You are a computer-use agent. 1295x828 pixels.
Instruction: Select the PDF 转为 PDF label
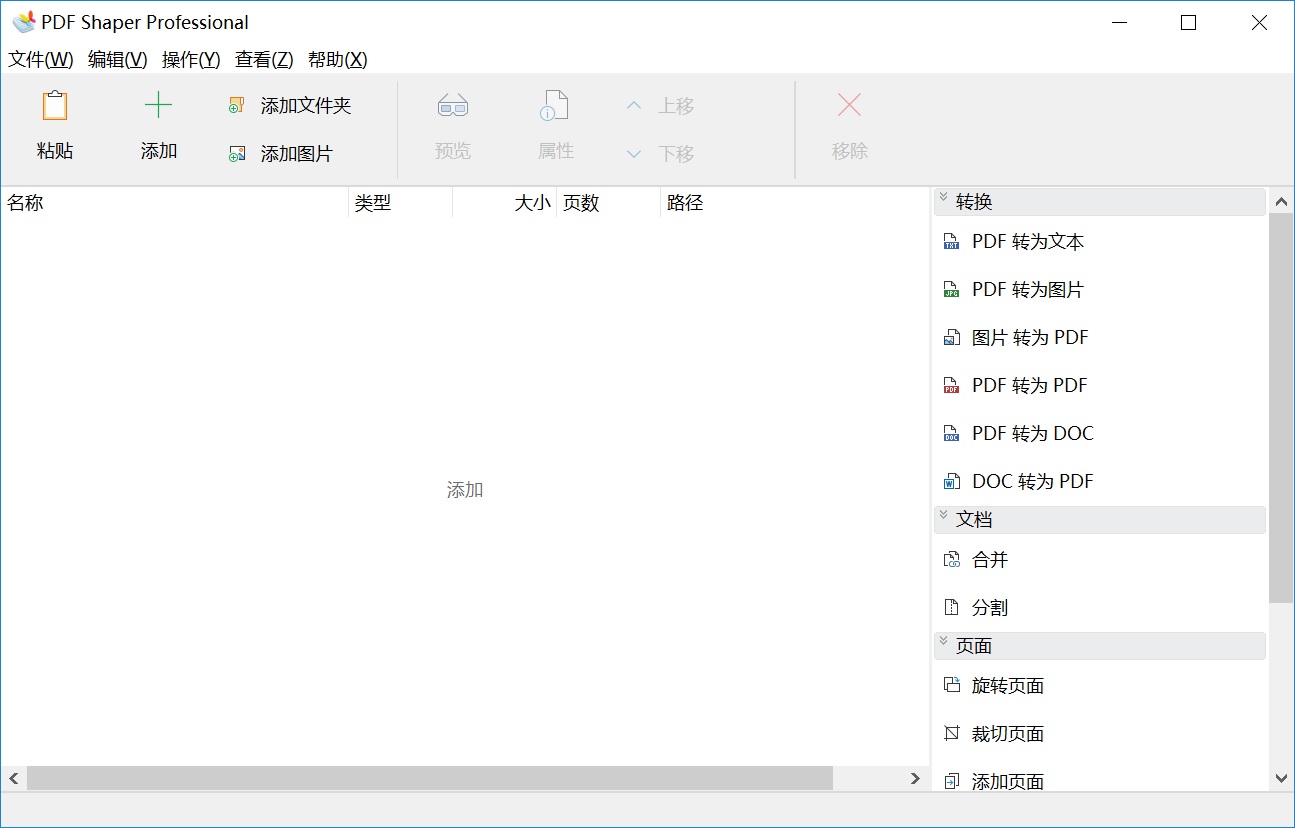click(x=1030, y=385)
